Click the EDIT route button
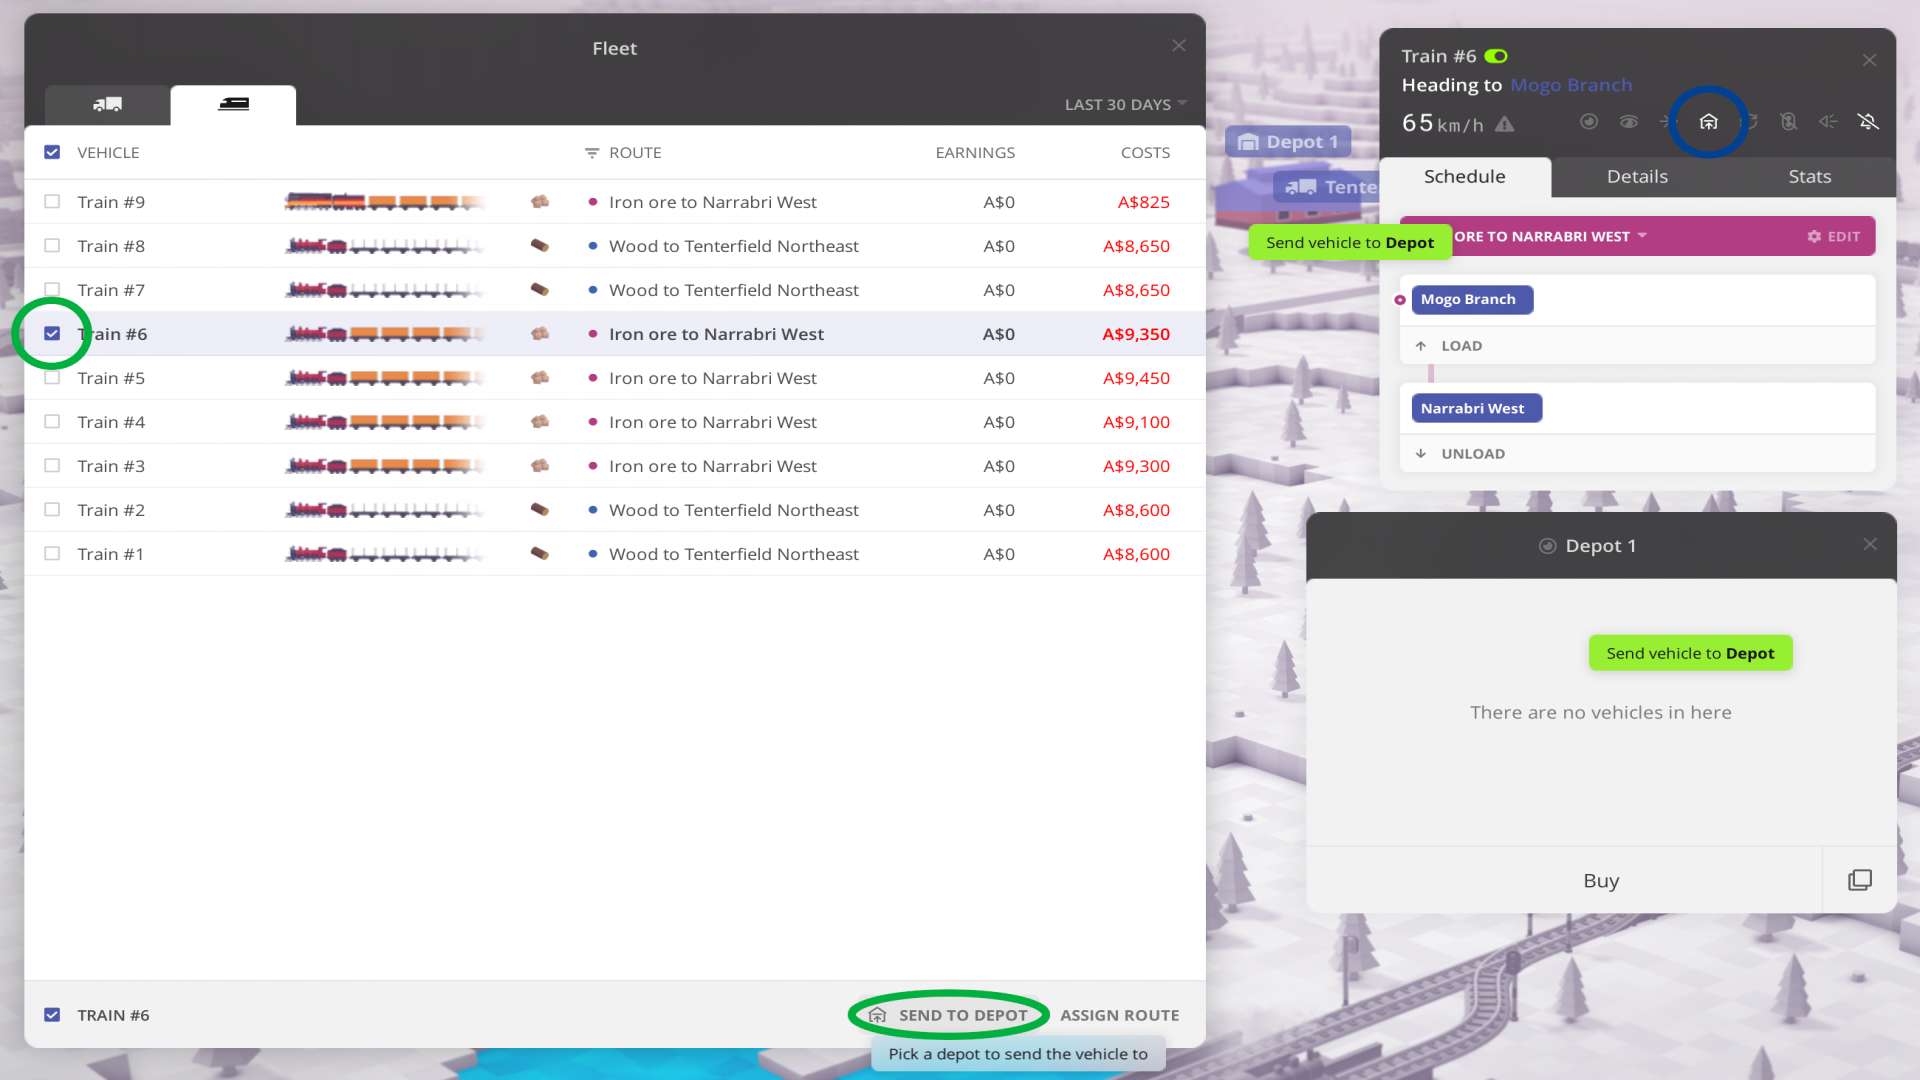 coord(1834,237)
